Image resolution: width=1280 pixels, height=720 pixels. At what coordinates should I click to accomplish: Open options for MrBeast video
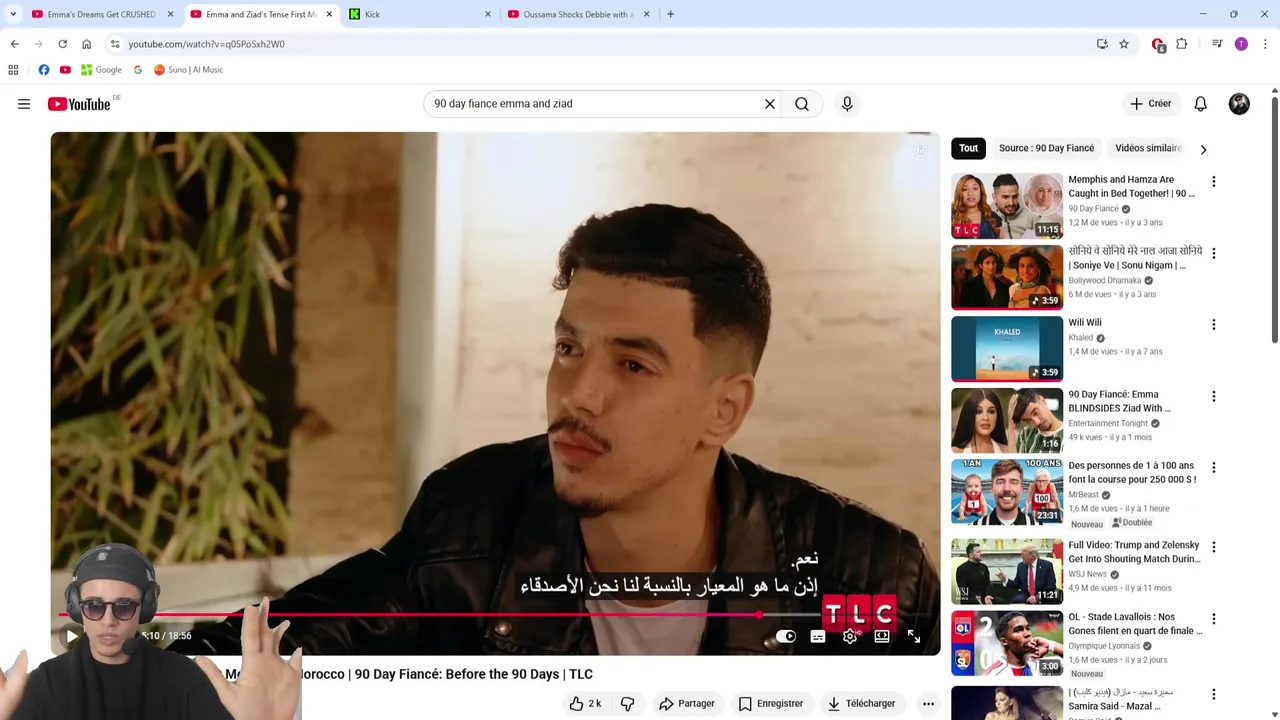(1214, 468)
